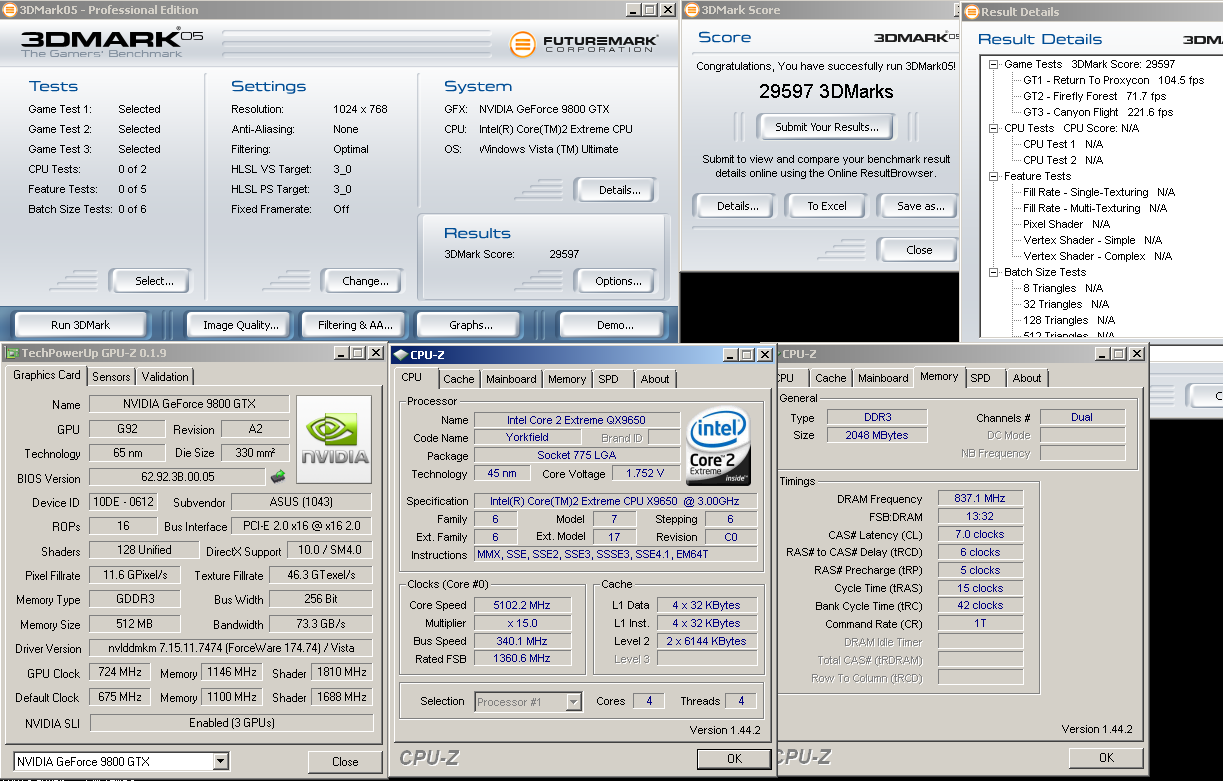Click the 3DMark Score window title icon
Screen dimensions: 1223x781
click(x=691, y=10)
